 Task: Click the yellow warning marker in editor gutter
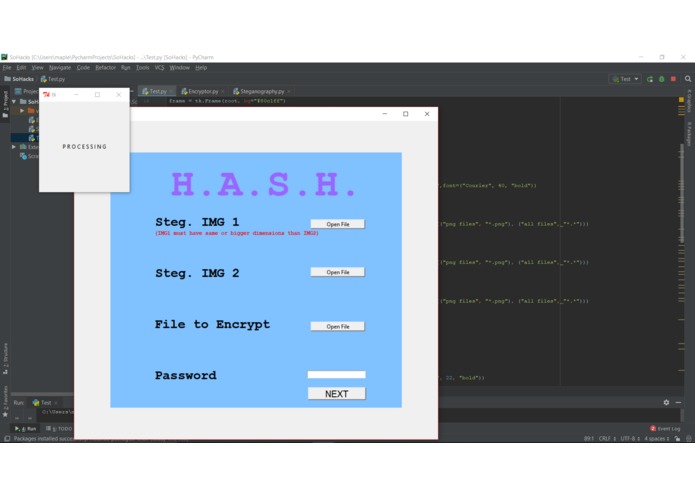(x=681, y=100)
